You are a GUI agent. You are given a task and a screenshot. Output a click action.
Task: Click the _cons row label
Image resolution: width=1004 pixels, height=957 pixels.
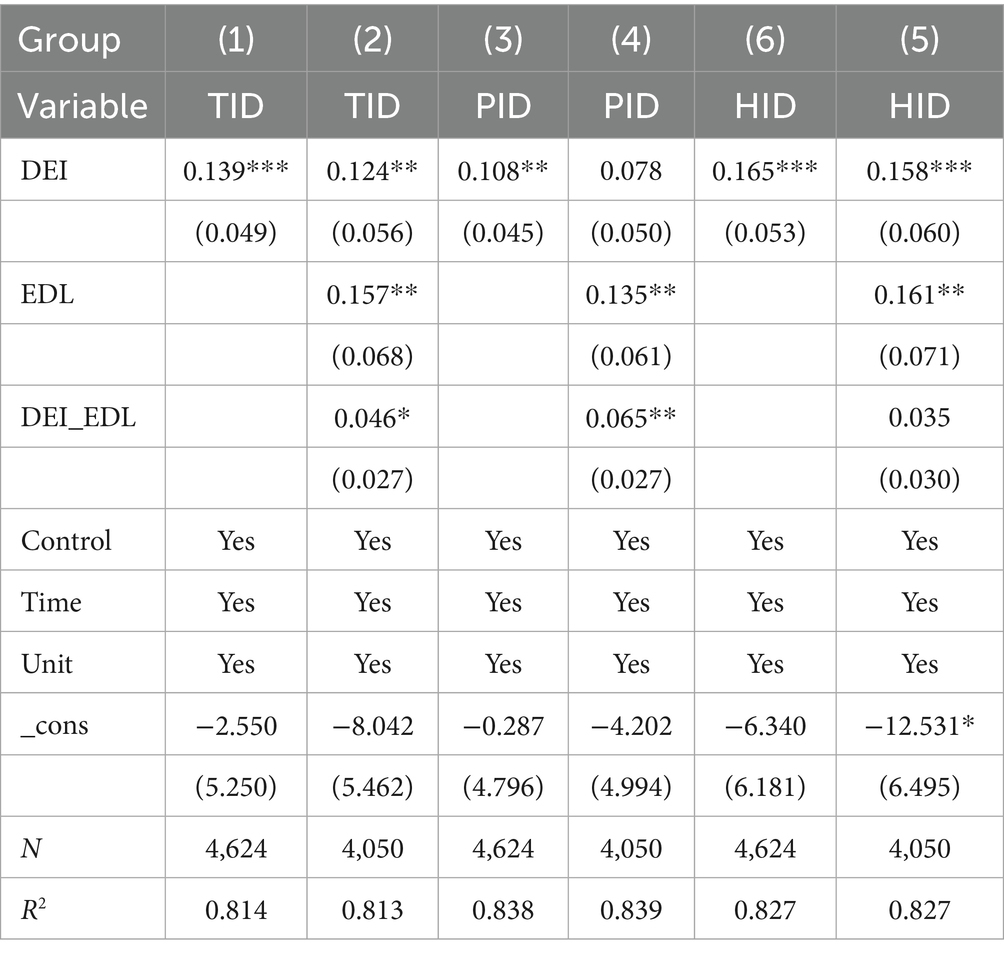coord(55,725)
